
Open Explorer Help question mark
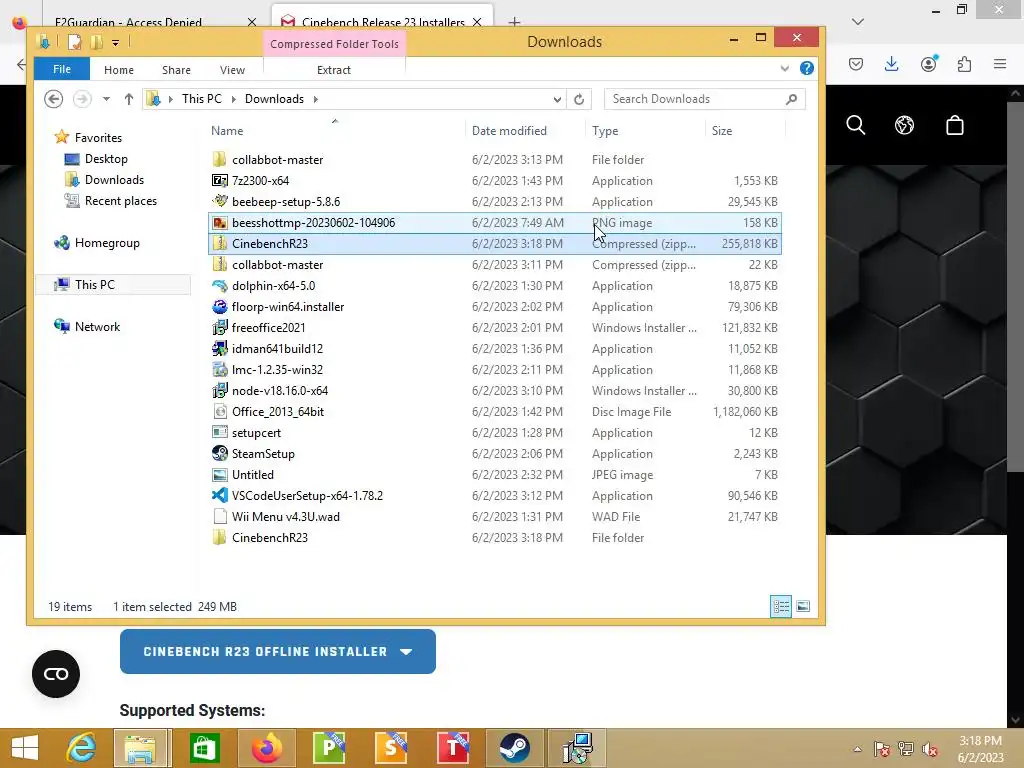(807, 68)
